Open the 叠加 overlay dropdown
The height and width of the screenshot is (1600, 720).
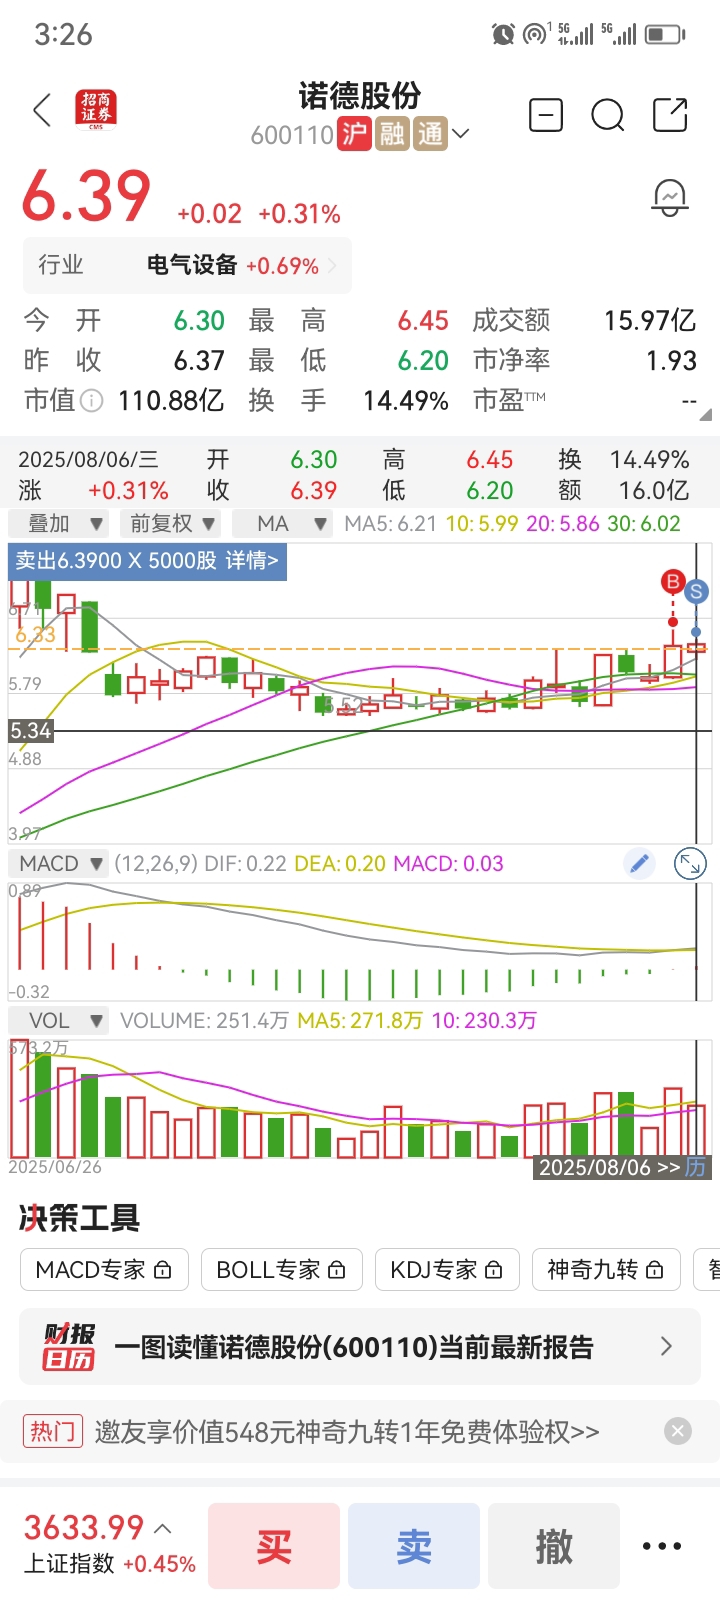pos(57,524)
